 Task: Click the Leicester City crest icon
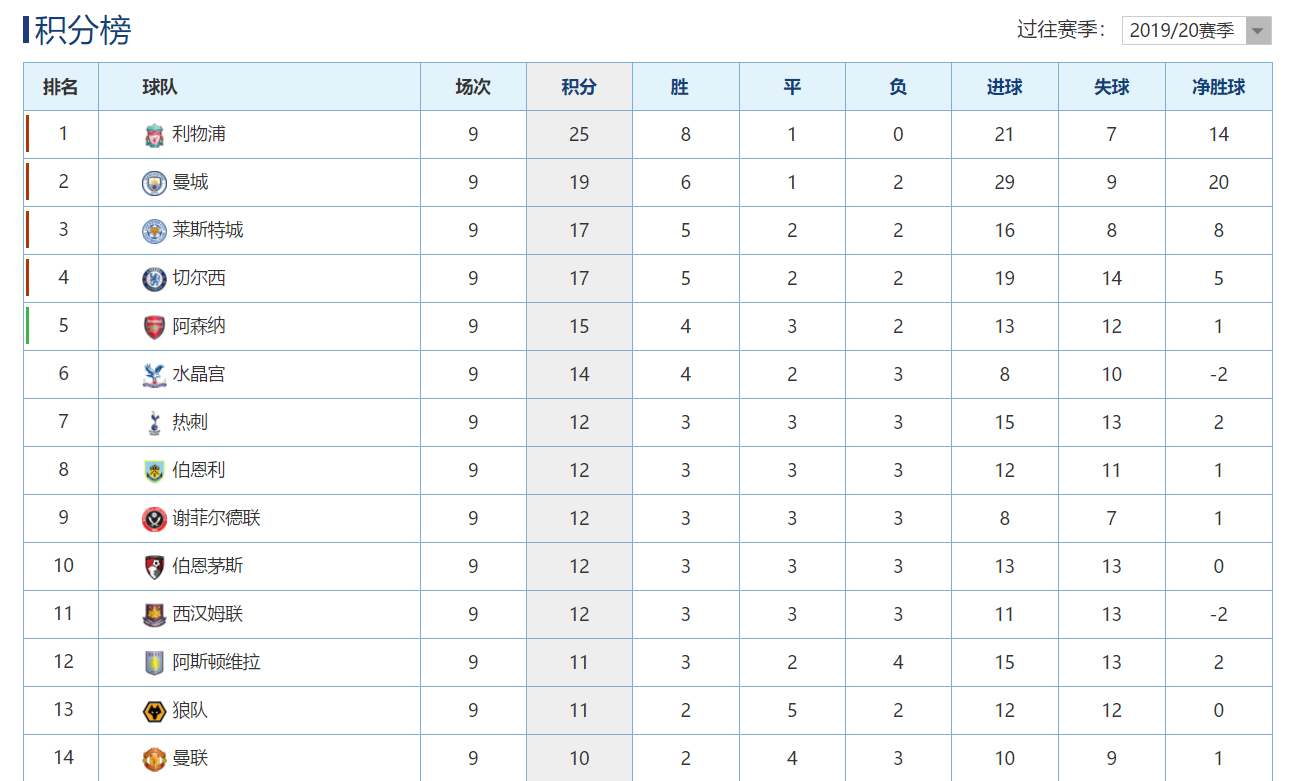pyautogui.click(x=154, y=231)
